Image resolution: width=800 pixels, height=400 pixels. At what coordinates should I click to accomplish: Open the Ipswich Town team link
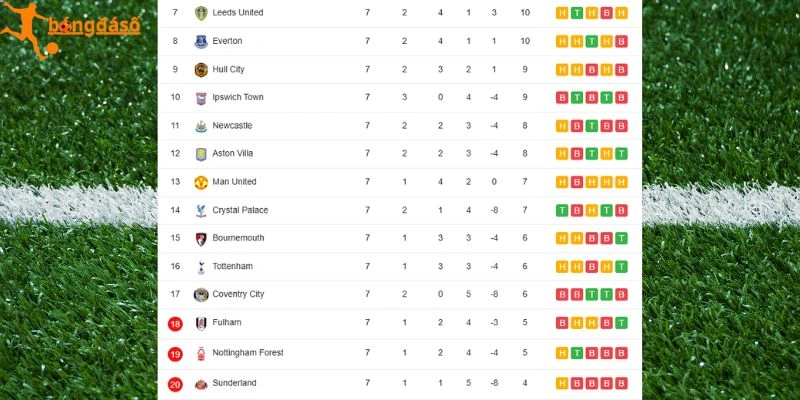[238, 97]
